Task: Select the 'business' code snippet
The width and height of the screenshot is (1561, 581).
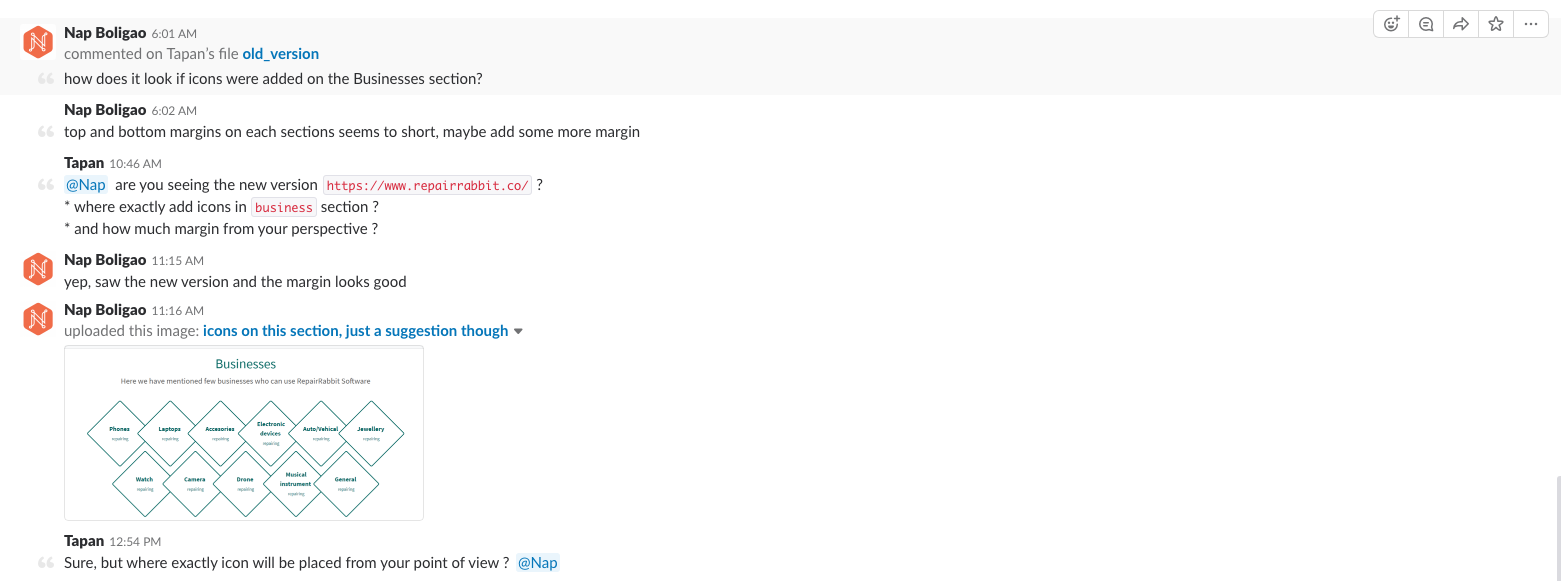Action: click(x=284, y=207)
